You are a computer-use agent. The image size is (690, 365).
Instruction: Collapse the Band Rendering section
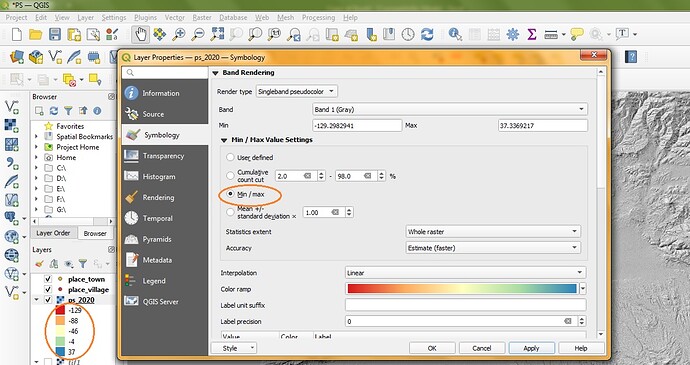coord(215,73)
